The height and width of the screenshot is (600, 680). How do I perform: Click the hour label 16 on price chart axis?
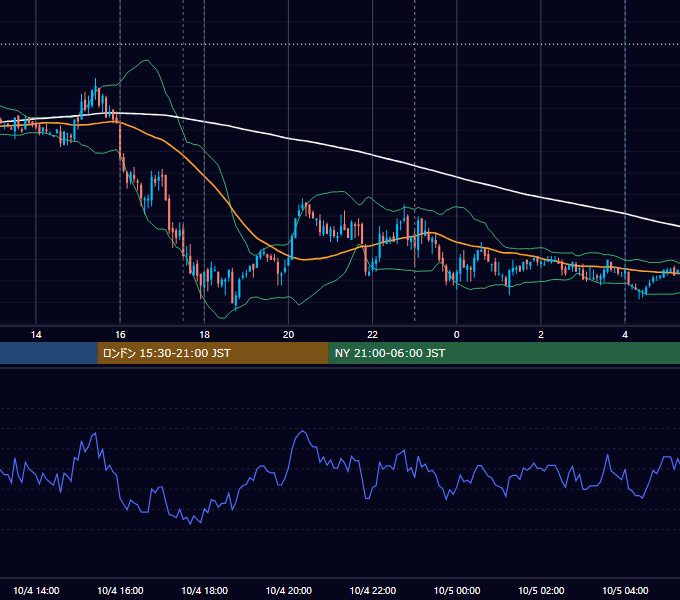pos(120,335)
